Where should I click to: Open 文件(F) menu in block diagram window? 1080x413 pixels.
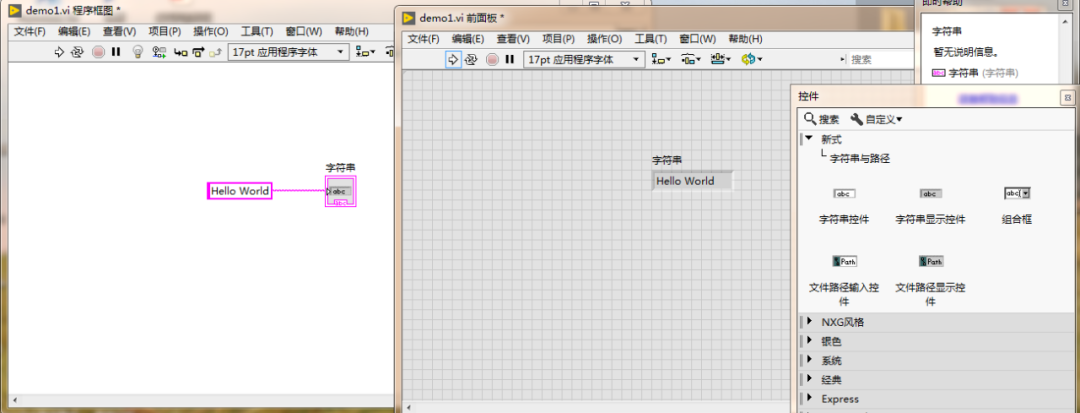30,32
